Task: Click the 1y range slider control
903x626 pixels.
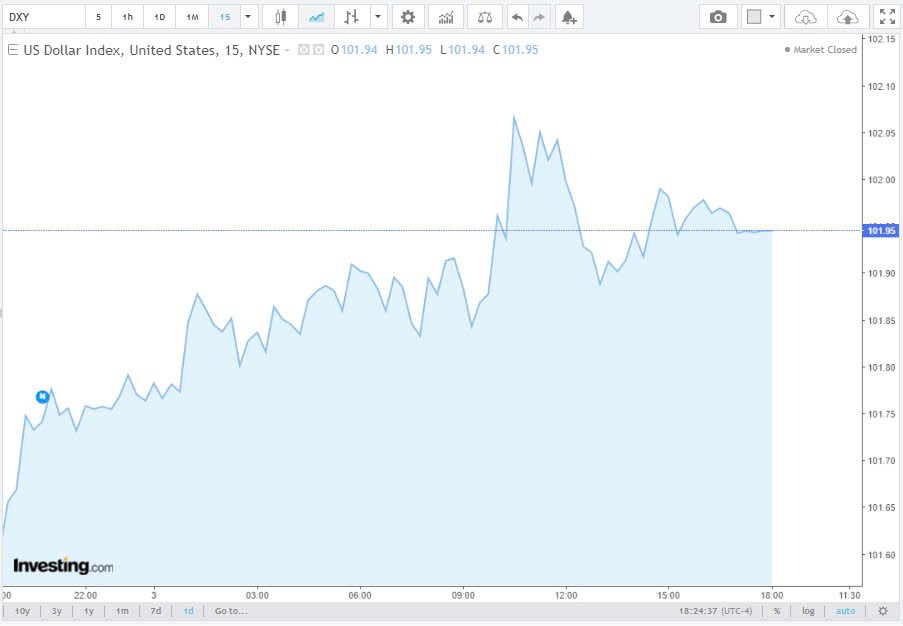Action: click(x=88, y=610)
